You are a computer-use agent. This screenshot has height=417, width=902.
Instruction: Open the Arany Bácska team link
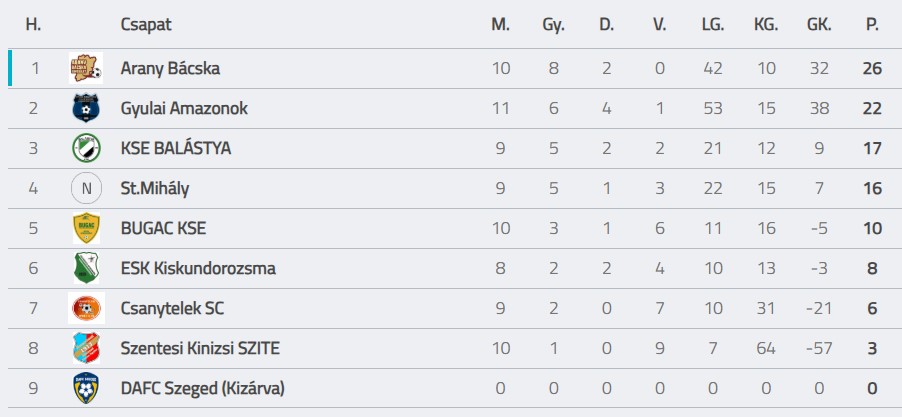(x=169, y=69)
